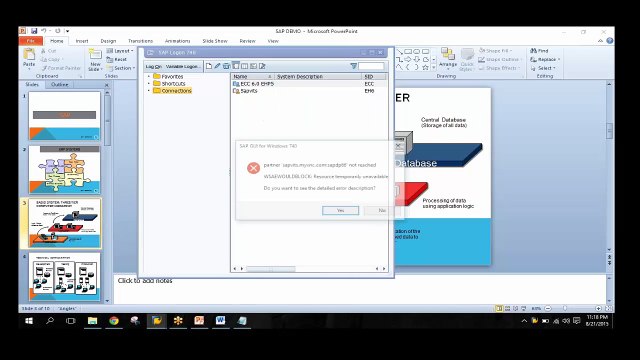
Task: Open File Explorer from taskbar
Action: [x=93, y=321]
